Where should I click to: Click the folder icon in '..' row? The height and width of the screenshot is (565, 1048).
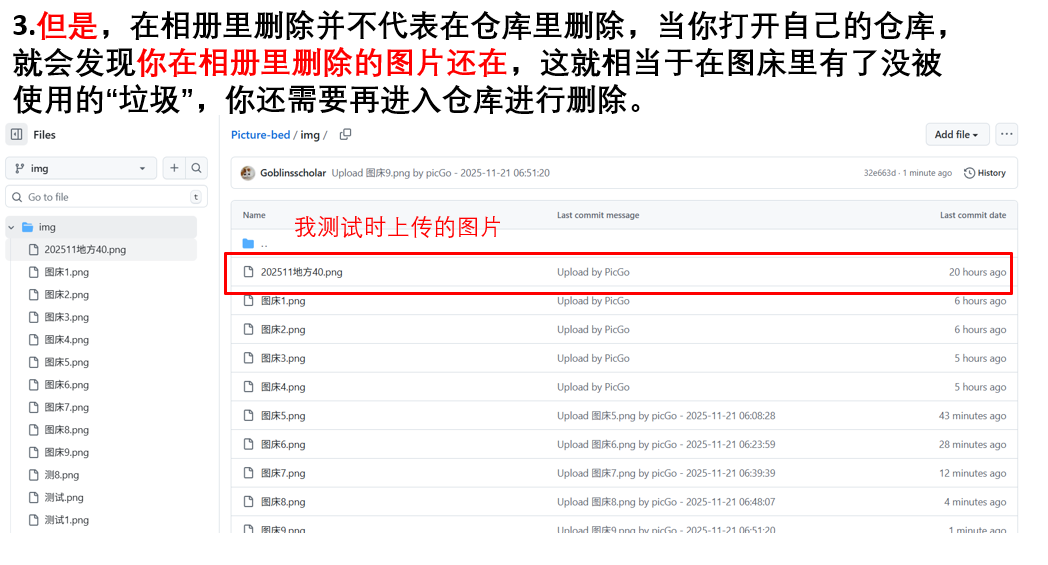click(x=248, y=243)
